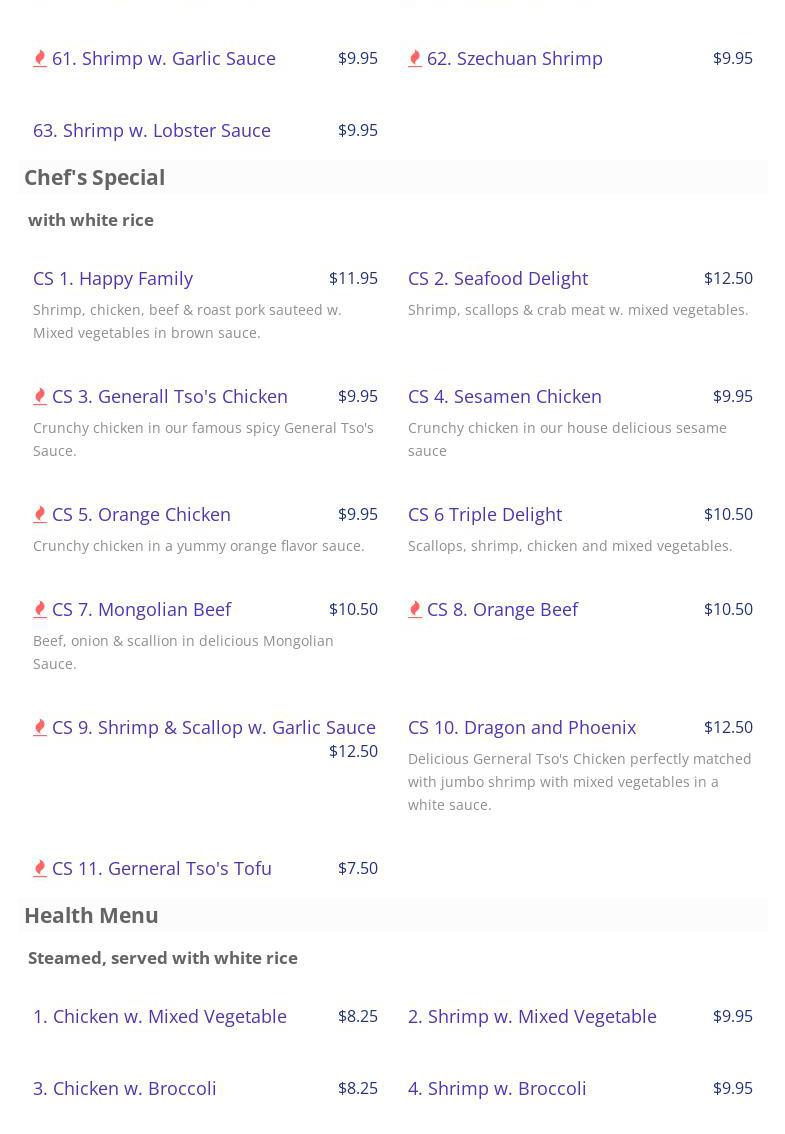Pick 63. Shrimp w. Lobster Sauce
This screenshot has width=785, height=1134.
click(x=152, y=130)
